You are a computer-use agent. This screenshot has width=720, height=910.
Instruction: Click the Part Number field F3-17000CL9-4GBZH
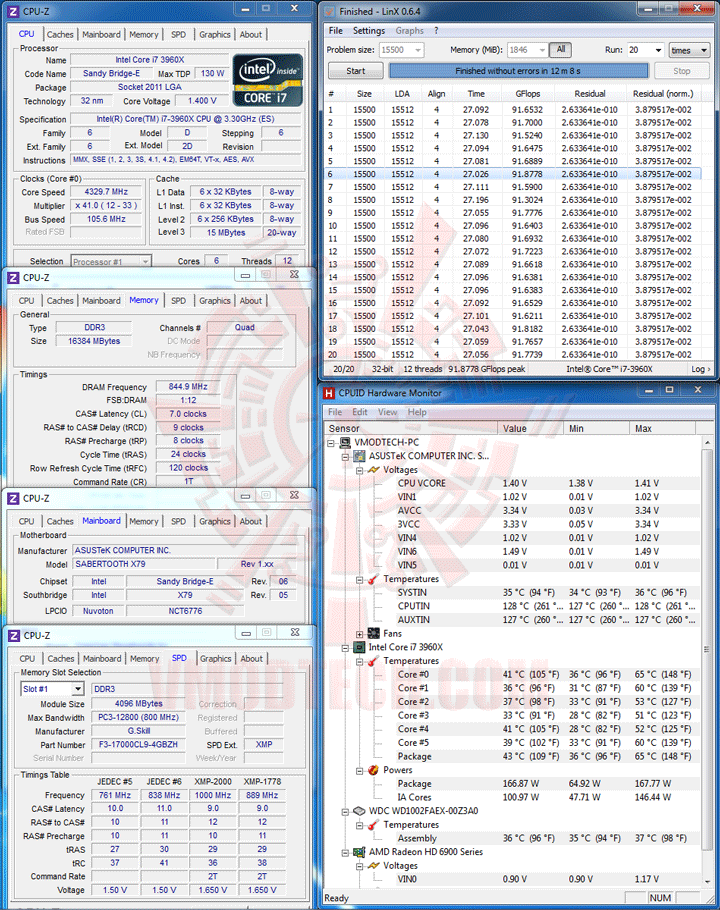pos(138,745)
